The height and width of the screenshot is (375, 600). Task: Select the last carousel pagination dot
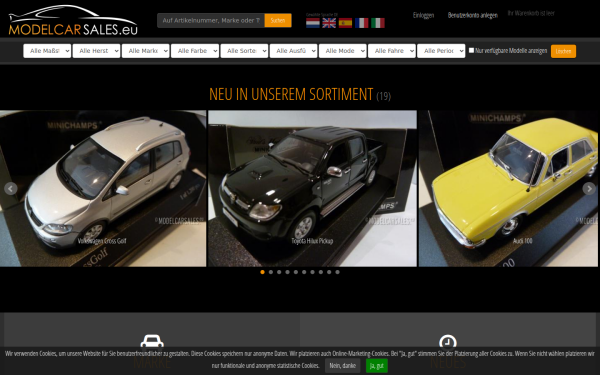tap(338, 272)
